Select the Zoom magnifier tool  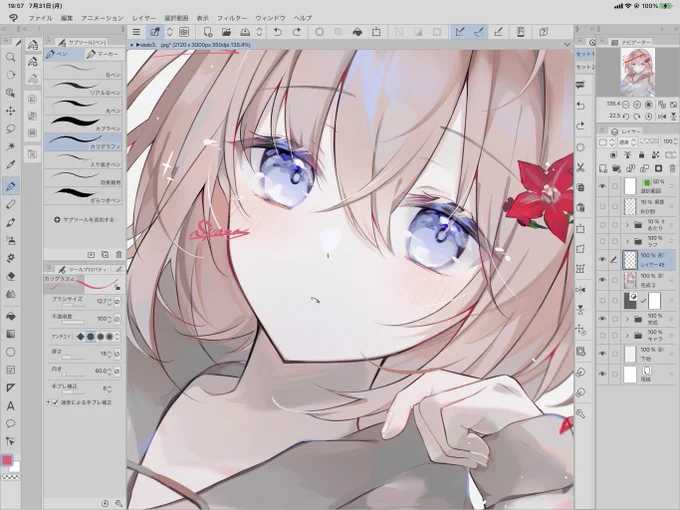click(x=11, y=57)
